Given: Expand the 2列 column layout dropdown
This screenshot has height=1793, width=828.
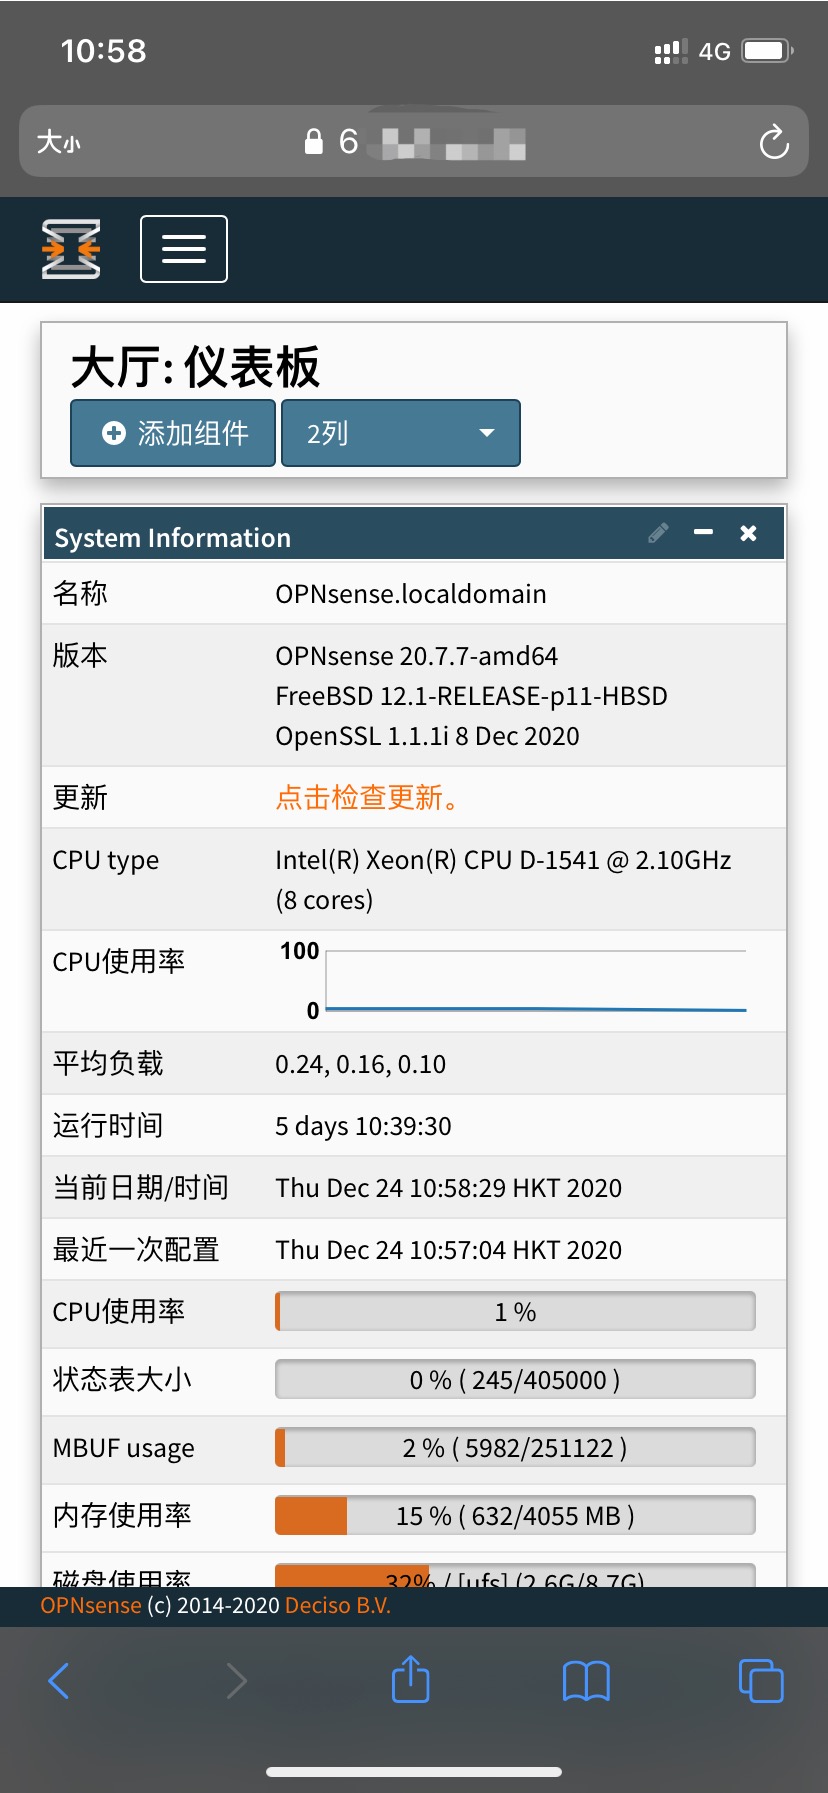Looking at the screenshot, I should pyautogui.click(x=400, y=433).
